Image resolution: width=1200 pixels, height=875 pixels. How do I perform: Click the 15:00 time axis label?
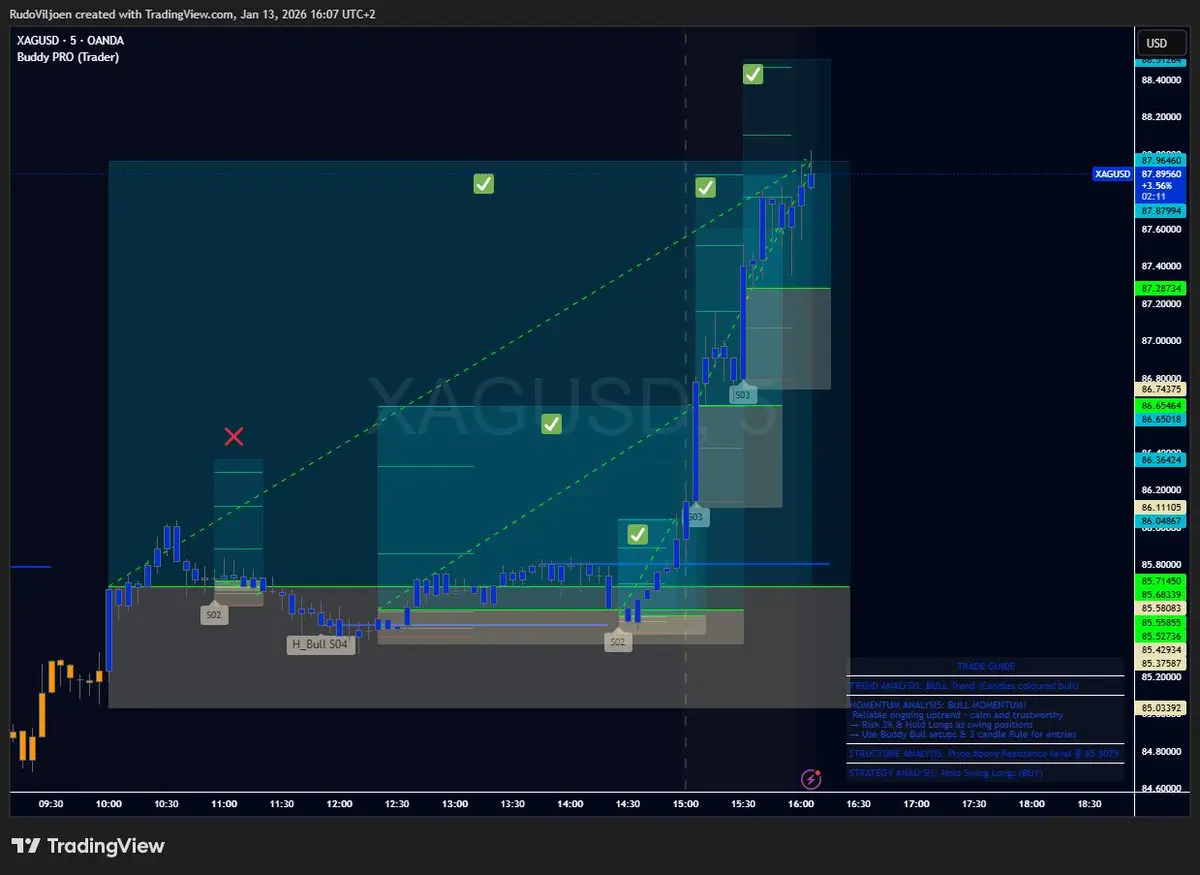(x=685, y=804)
